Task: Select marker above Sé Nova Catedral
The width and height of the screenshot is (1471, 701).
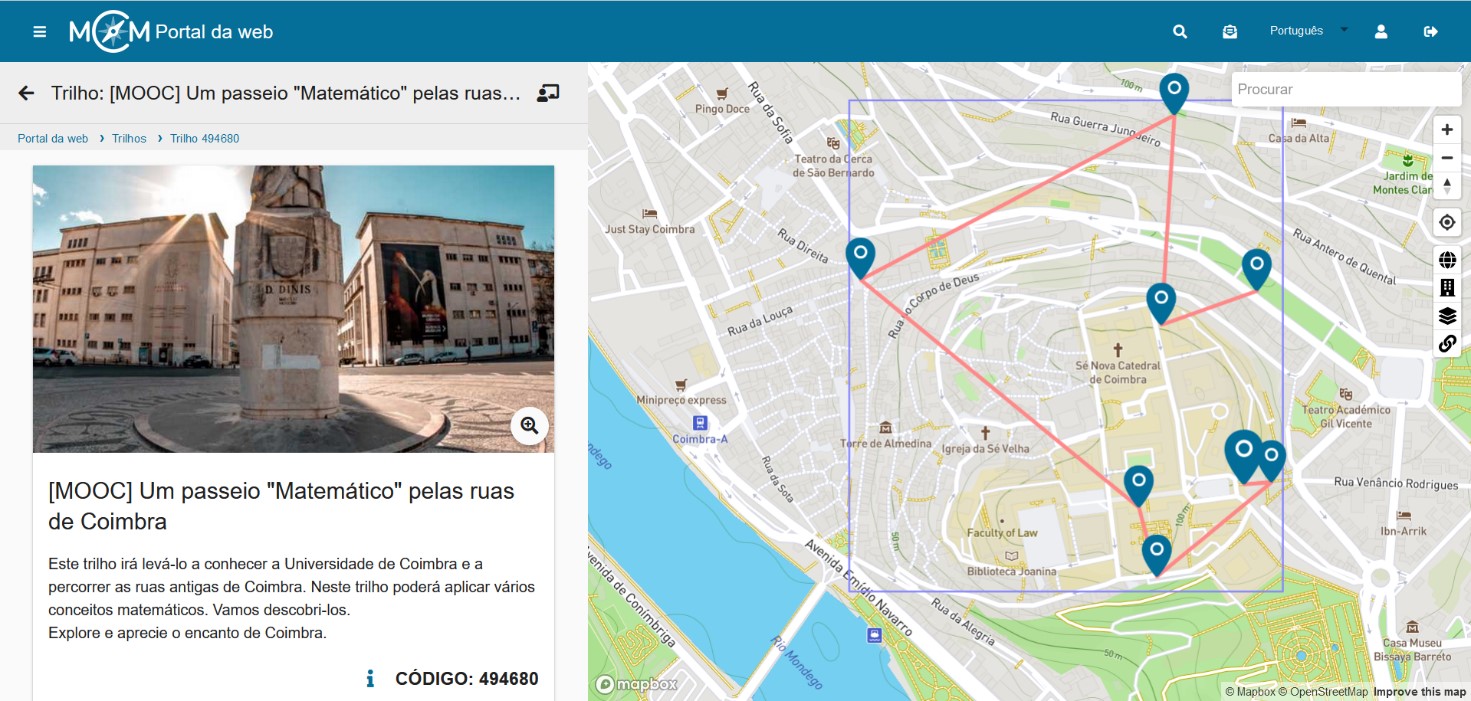Action: [x=1161, y=302]
